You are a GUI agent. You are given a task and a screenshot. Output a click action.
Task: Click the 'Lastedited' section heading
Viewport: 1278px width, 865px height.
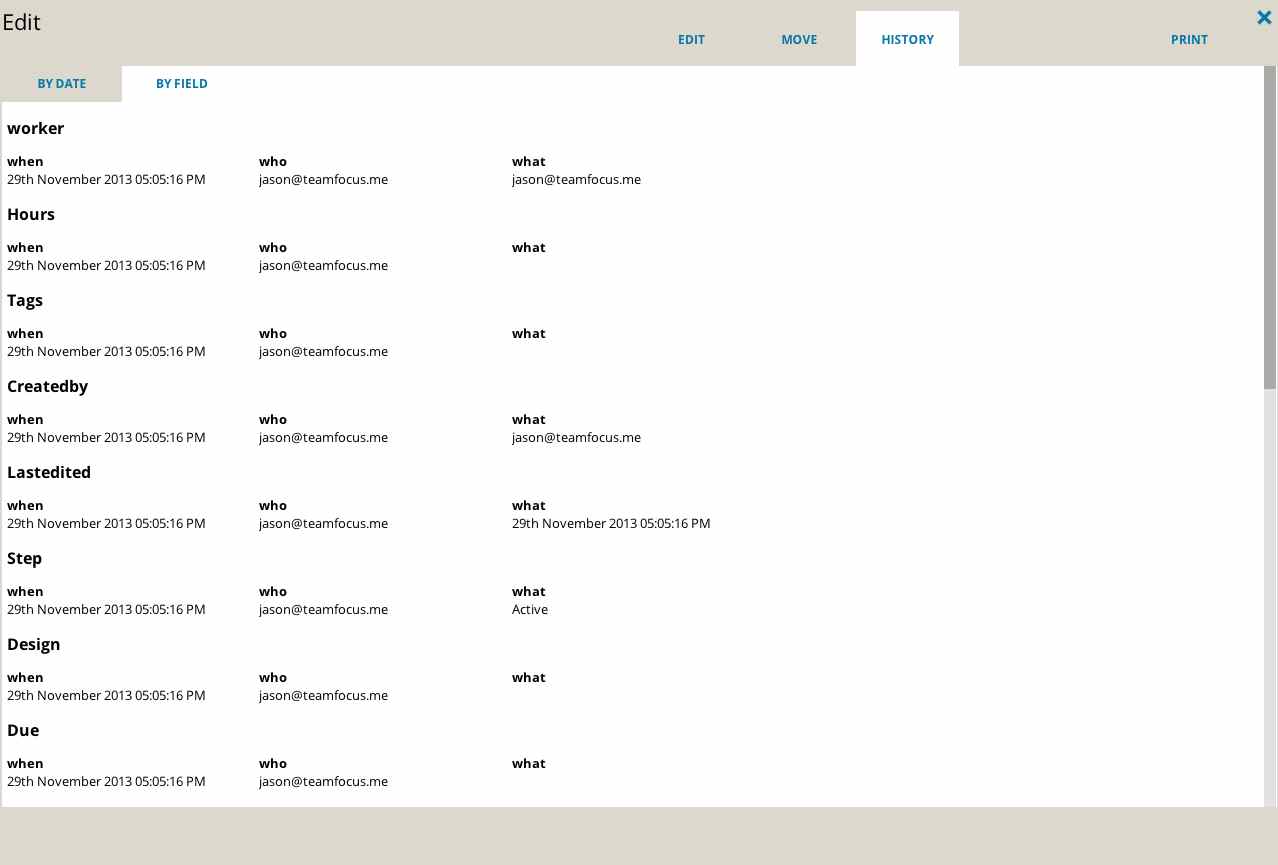pos(49,473)
